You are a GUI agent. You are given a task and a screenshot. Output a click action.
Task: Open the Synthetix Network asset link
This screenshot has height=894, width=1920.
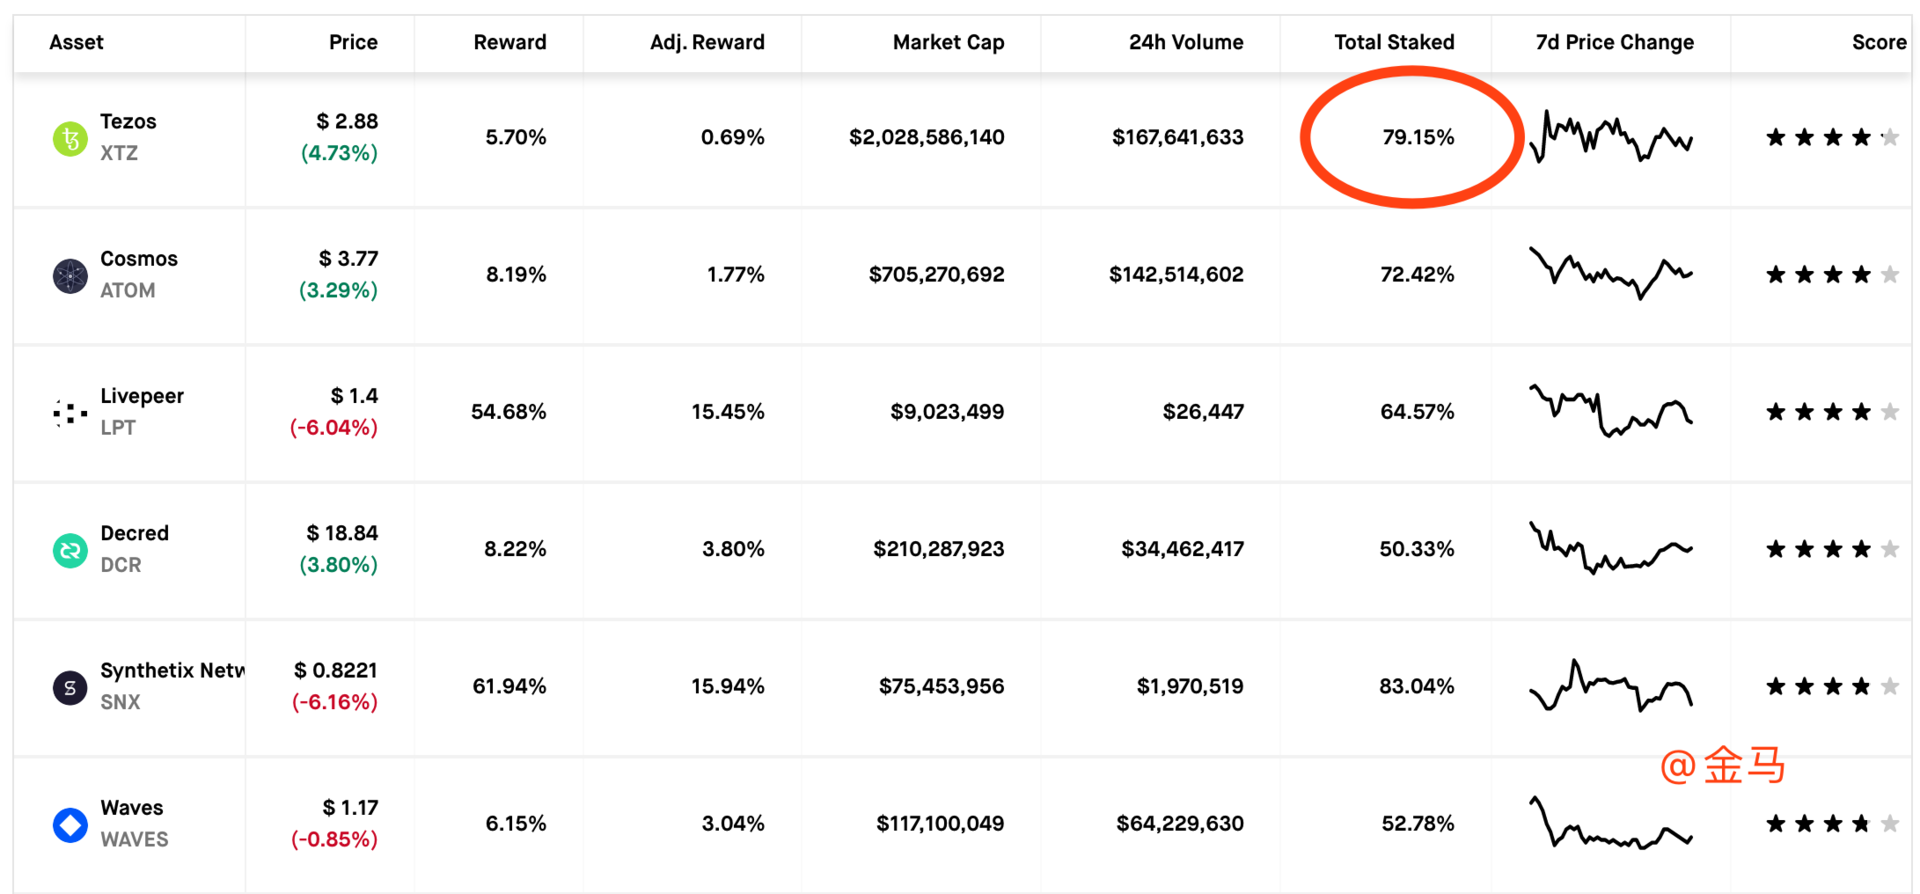click(x=172, y=670)
